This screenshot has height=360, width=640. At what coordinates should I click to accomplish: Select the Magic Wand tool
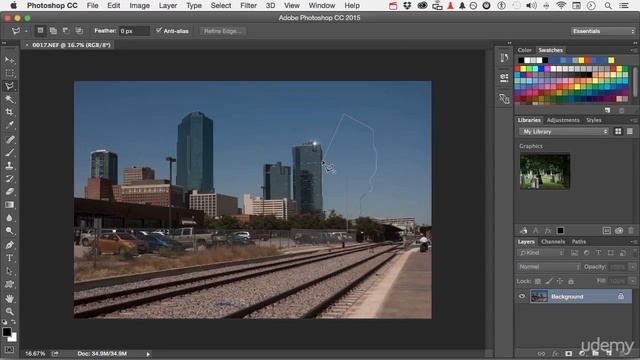point(9,99)
